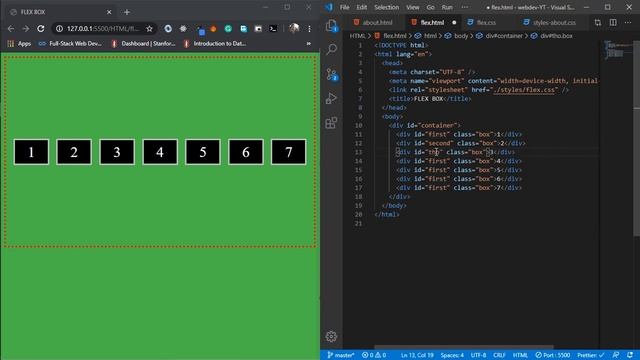Viewport: 640px width, 360px height.
Task: Click Ln 13, Col 19 position indicator
Action: (417, 355)
